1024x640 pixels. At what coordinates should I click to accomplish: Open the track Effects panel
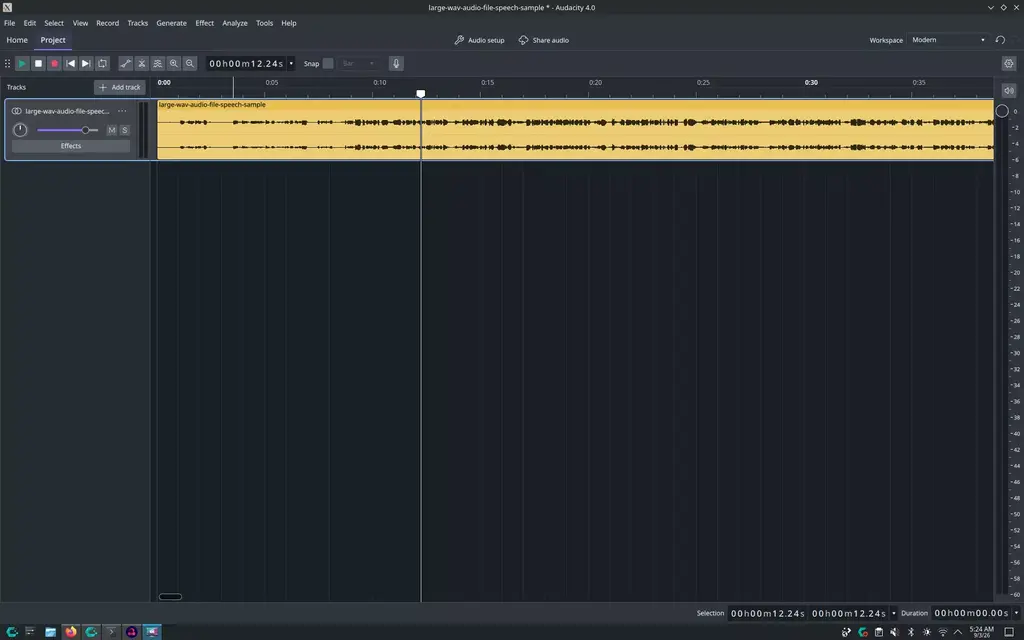(x=71, y=146)
